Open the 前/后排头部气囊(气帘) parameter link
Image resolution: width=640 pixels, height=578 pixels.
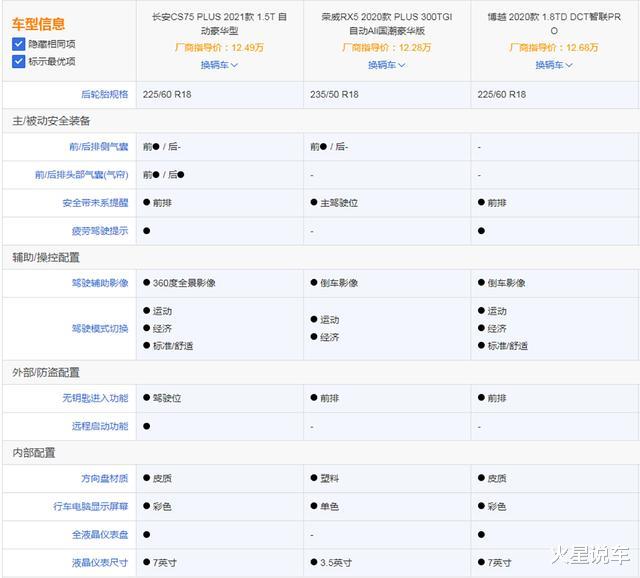coord(82,175)
